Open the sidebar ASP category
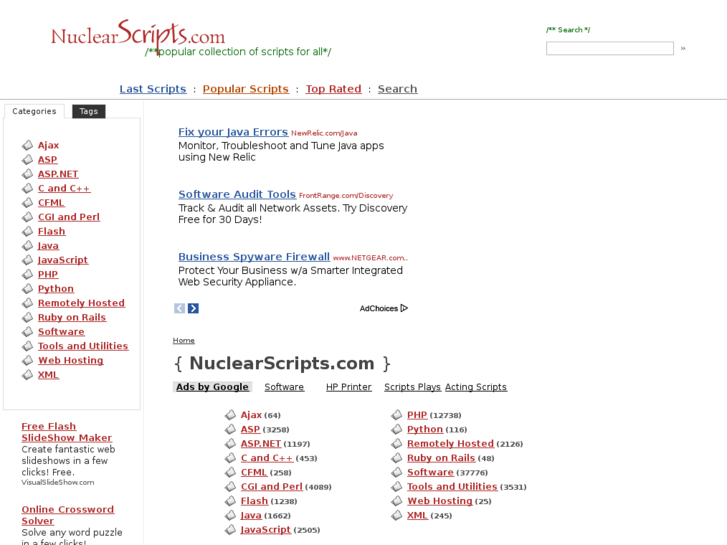Viewport: 727px width, 545px height. click(48, 160)
